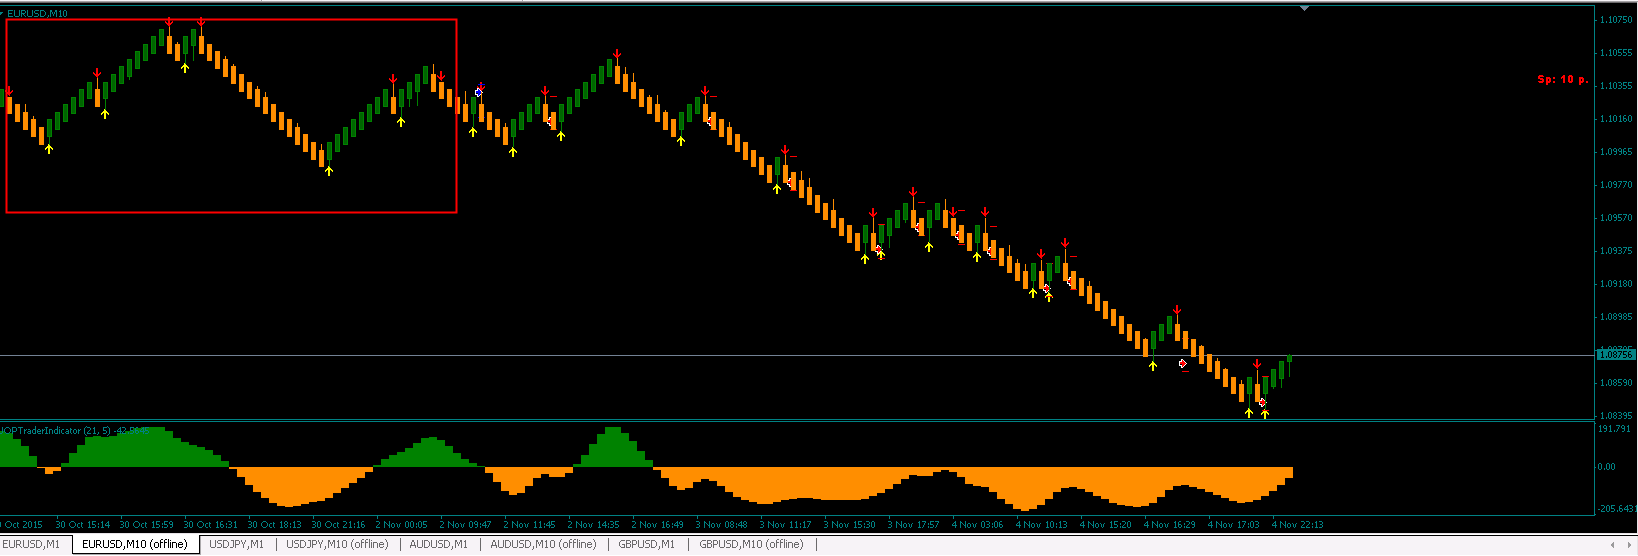The height and width of the screenshot is (556, 1638).
Task: Switch to the USDJPY,M10 (offline) tab
Action: 337,545
